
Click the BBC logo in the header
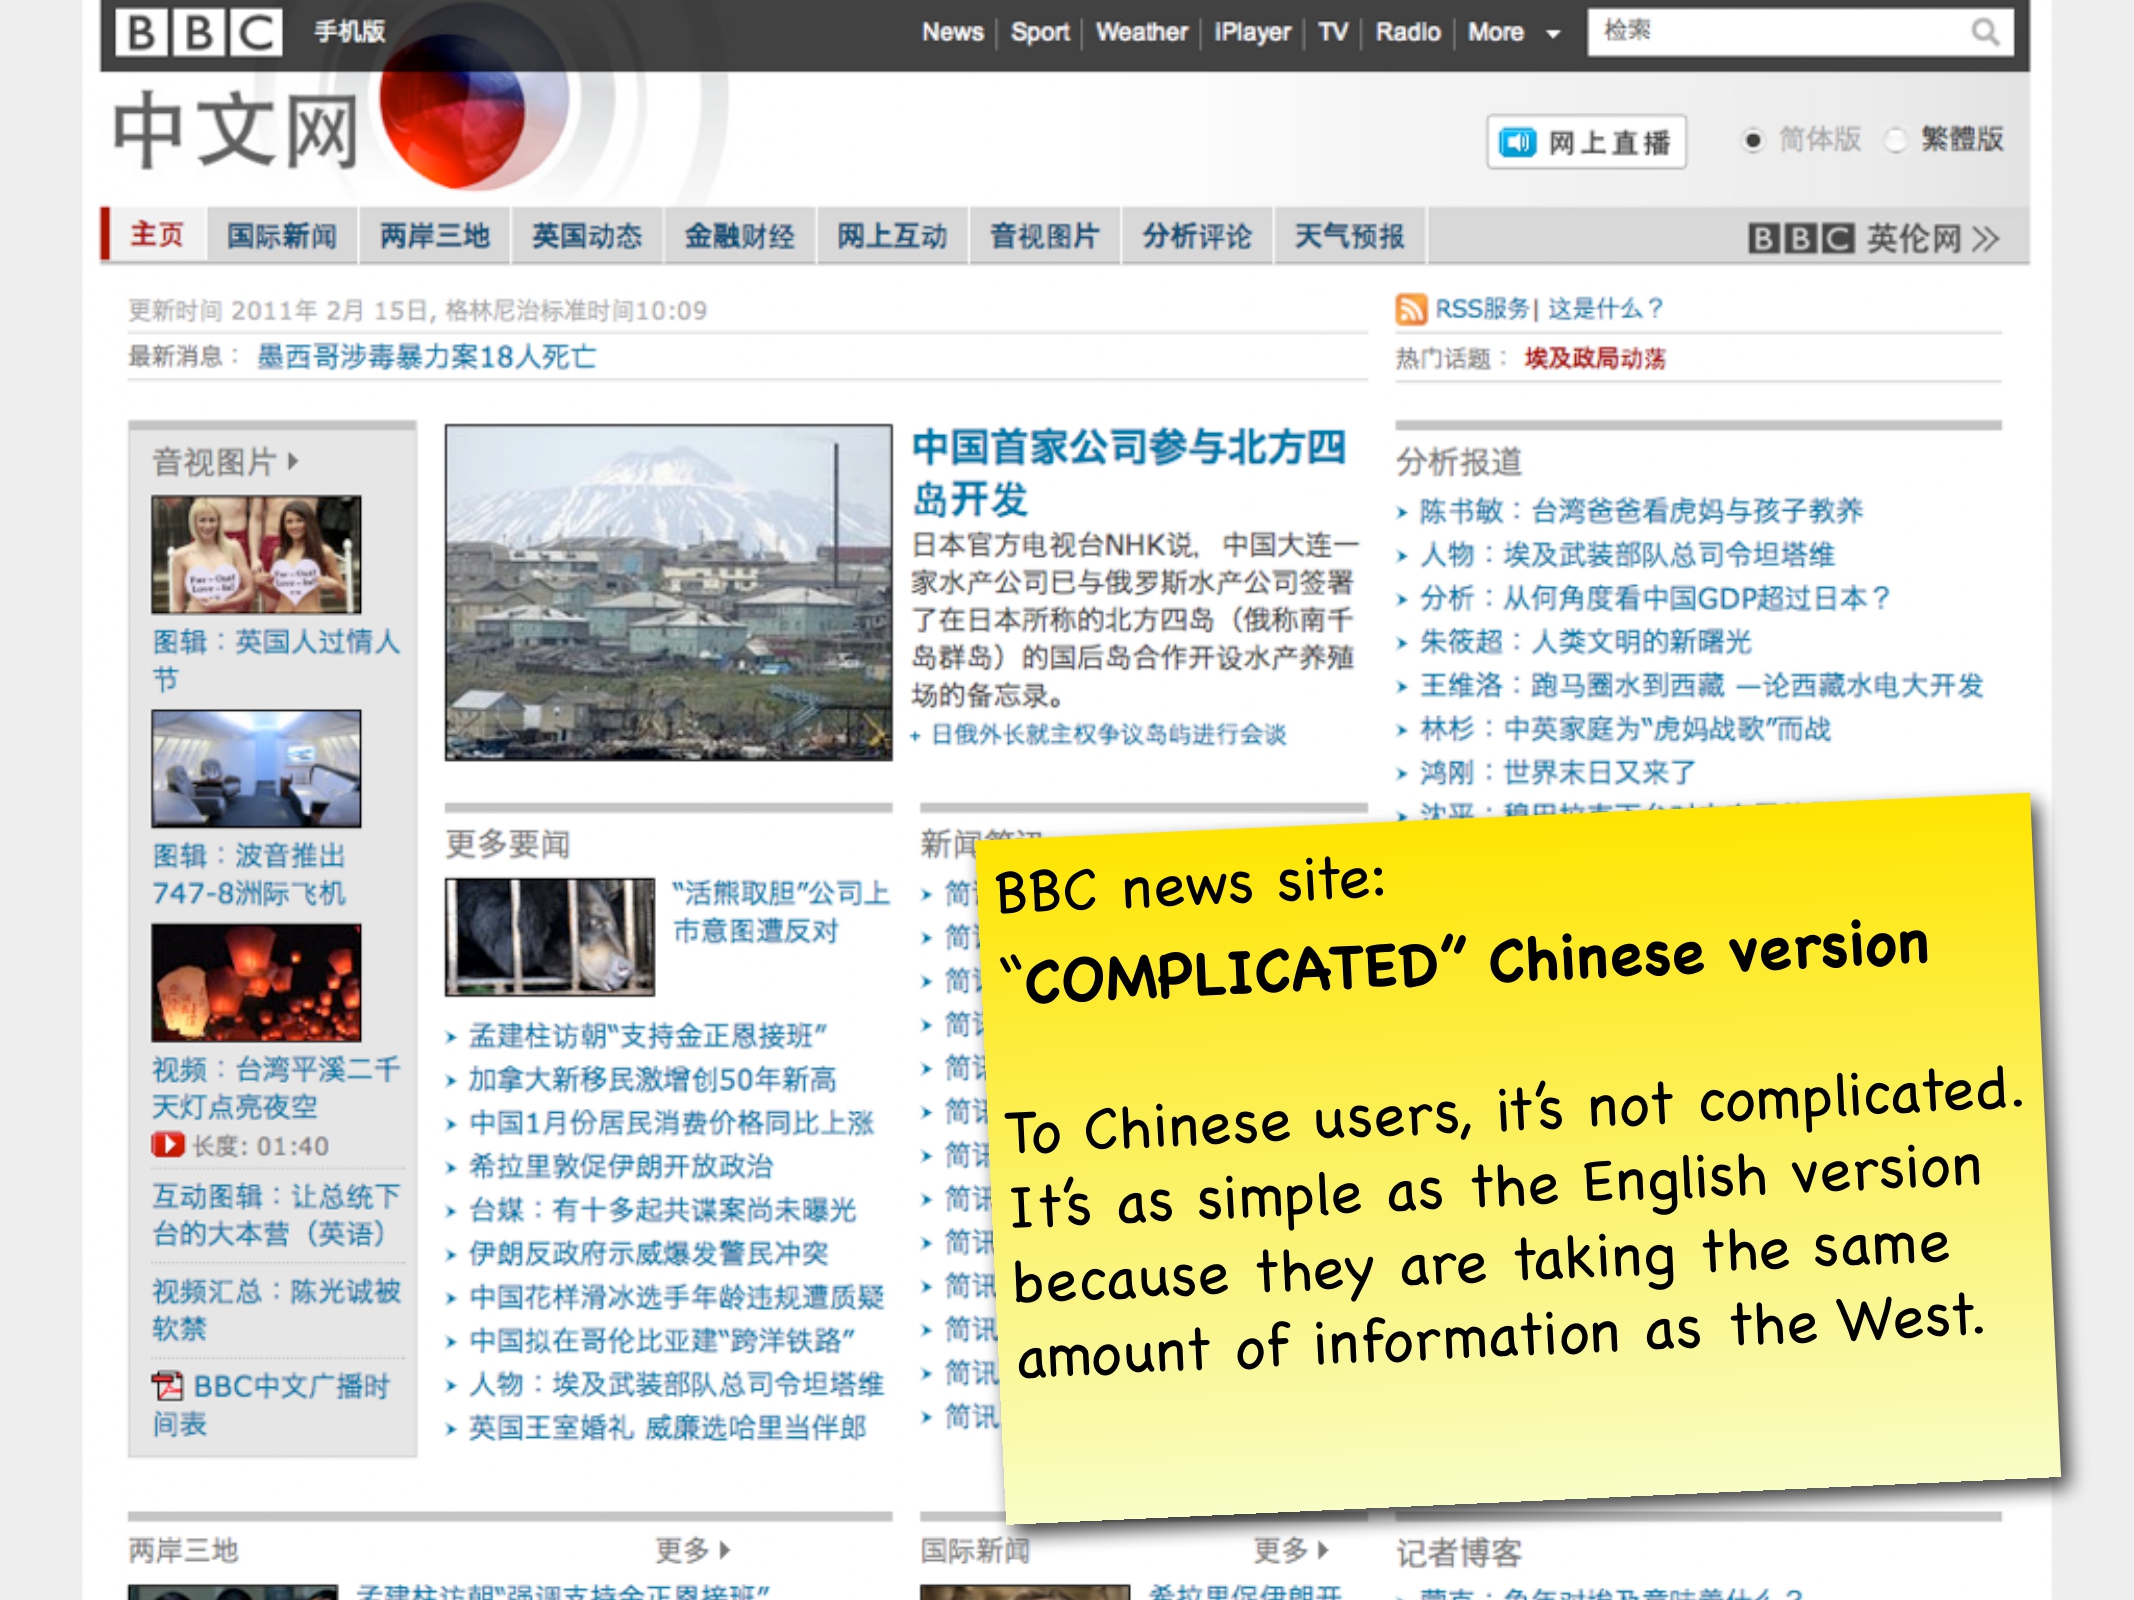tap(198, 32)
